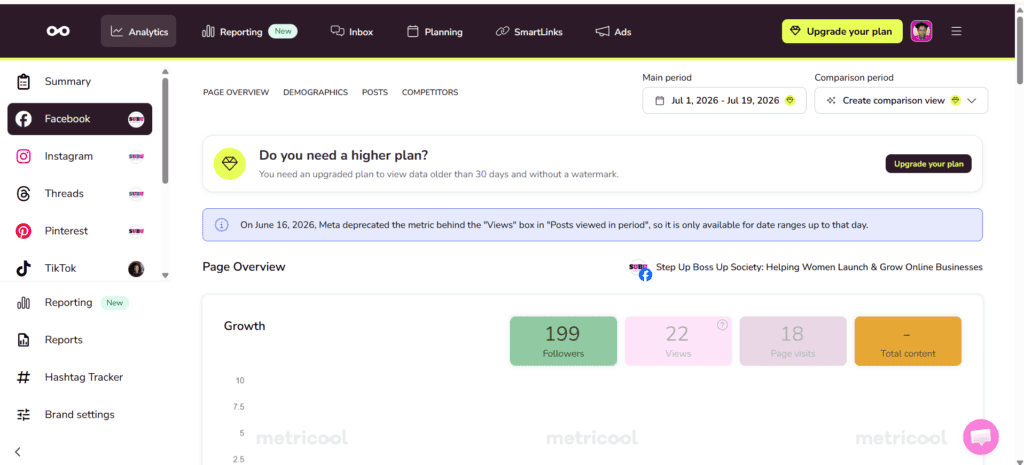Select the orange Total content box
This screenshot has width=1024, height=465.
pyautogui.click(x=908, y=341)
